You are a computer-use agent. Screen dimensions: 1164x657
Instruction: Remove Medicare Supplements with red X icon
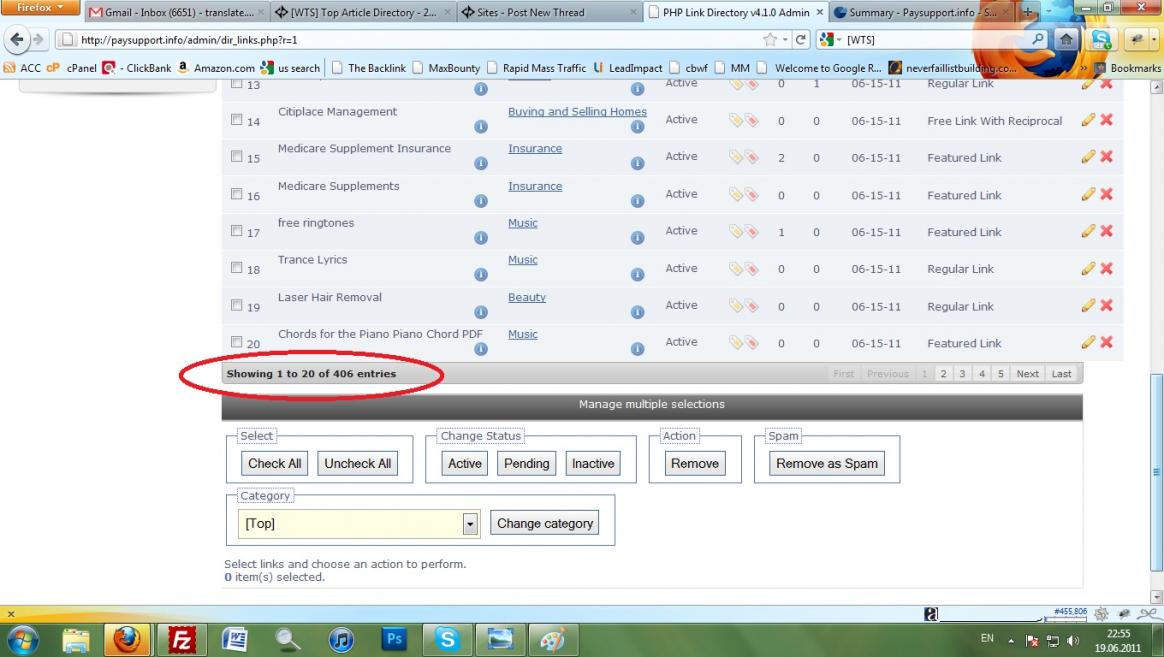[x=1106, y=194]
